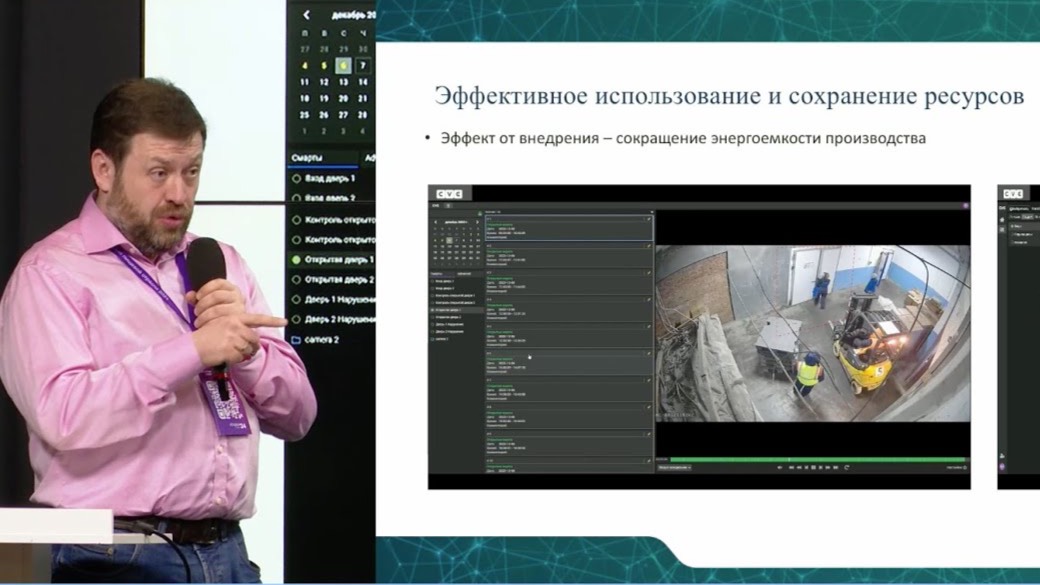Screen dimensions: 1040x585
Task: Click the pencil edit icon of event #9
Action: click(x=649, y=434)
